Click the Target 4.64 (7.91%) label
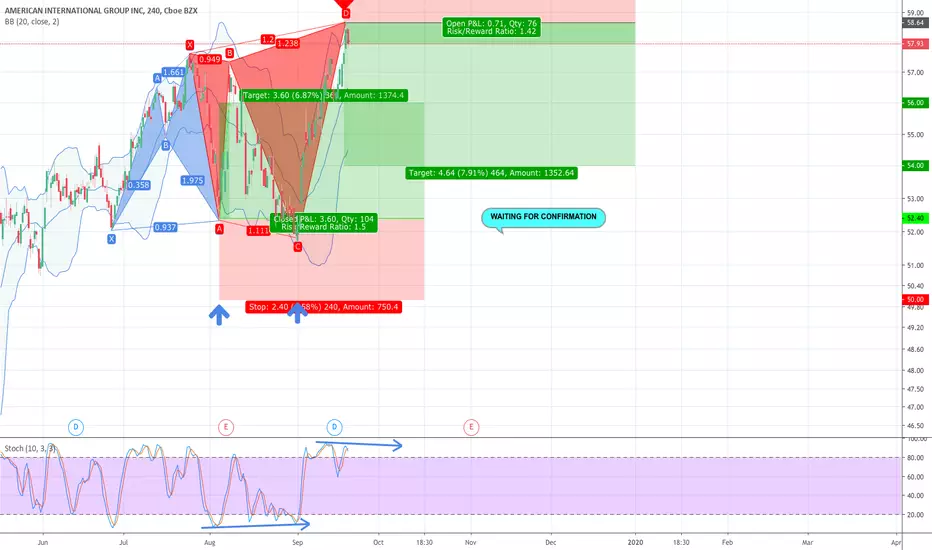This screenshot has height=550, width=932. click(x=492, y=173)
